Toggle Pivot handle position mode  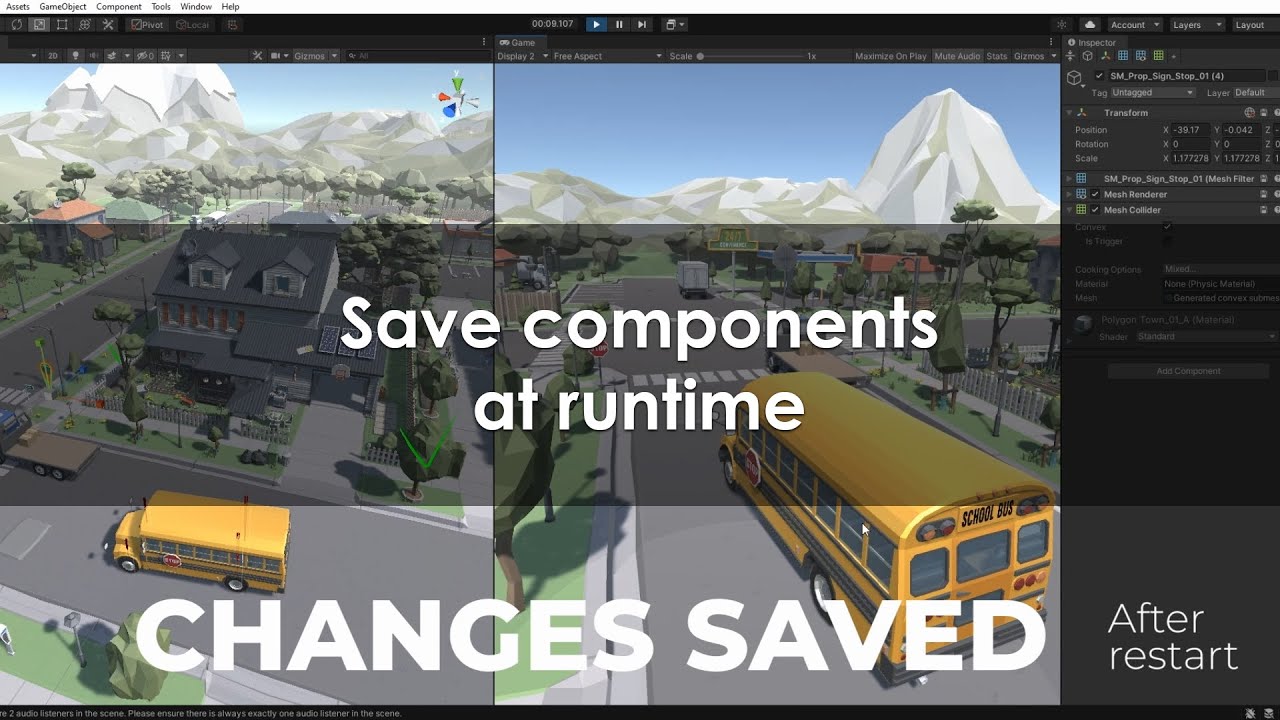click(149, 25)
